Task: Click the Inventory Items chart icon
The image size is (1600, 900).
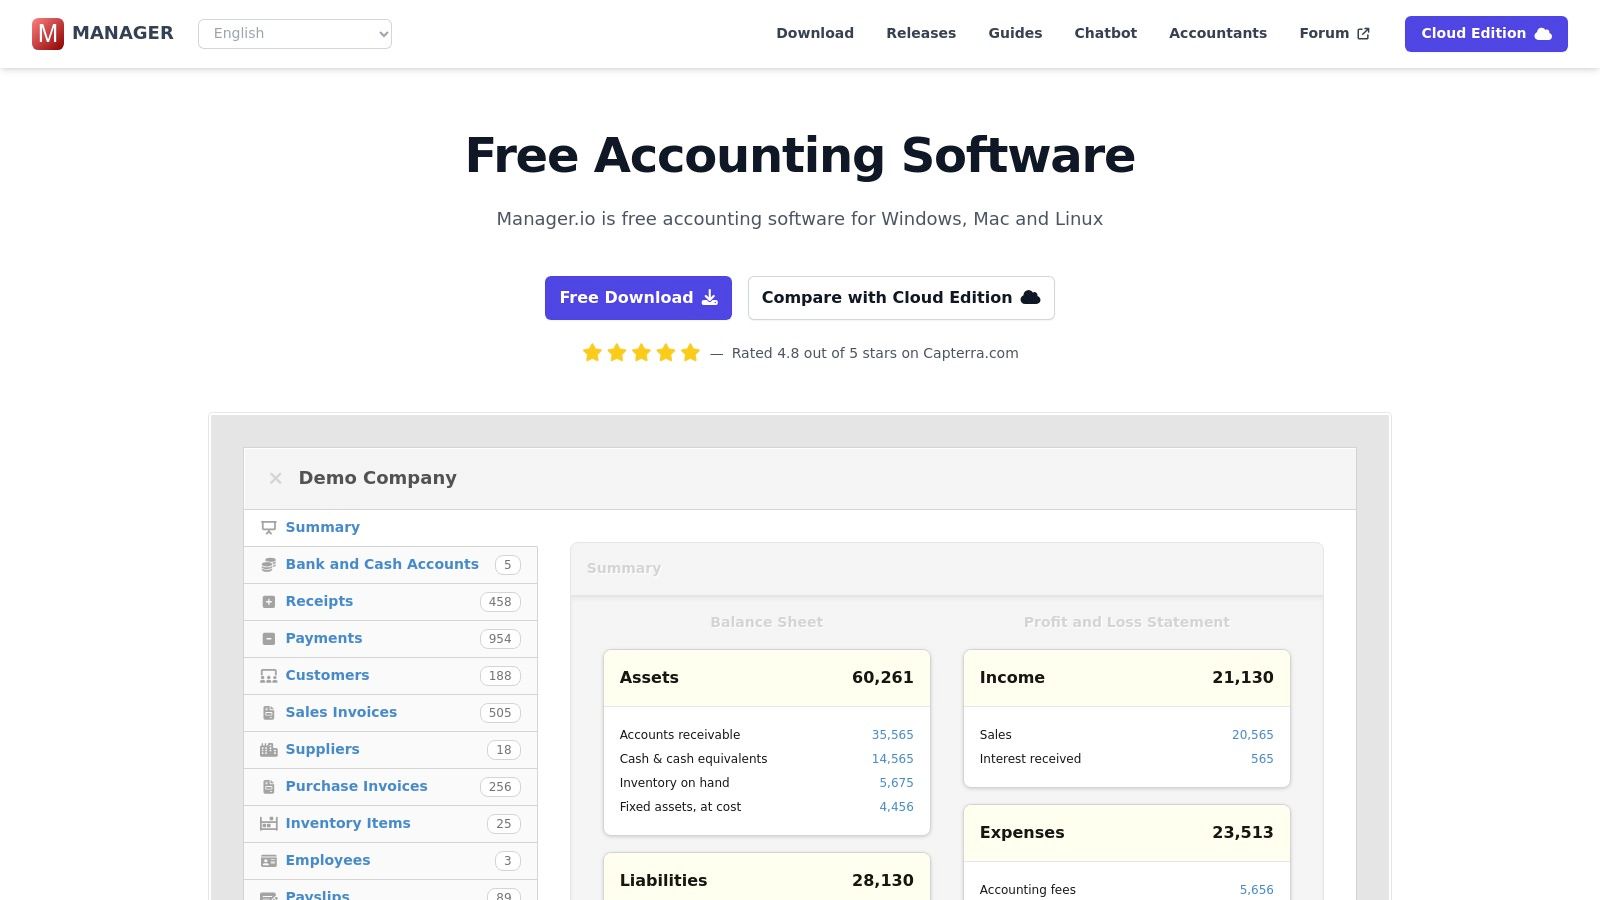Action: [268, 823]
